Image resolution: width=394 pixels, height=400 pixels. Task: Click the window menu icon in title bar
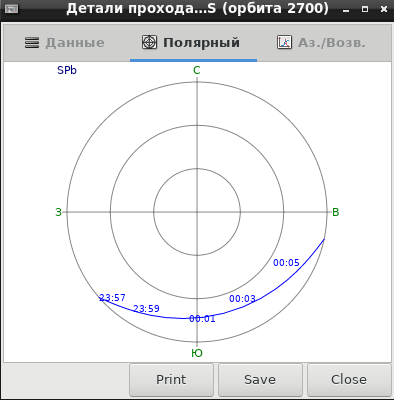click(12, 9)
